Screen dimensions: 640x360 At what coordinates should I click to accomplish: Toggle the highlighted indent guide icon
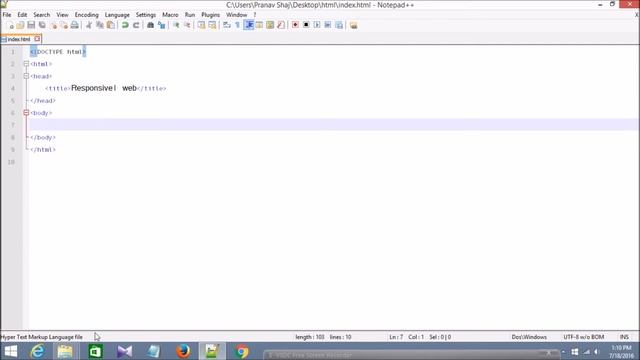[249, 25]
